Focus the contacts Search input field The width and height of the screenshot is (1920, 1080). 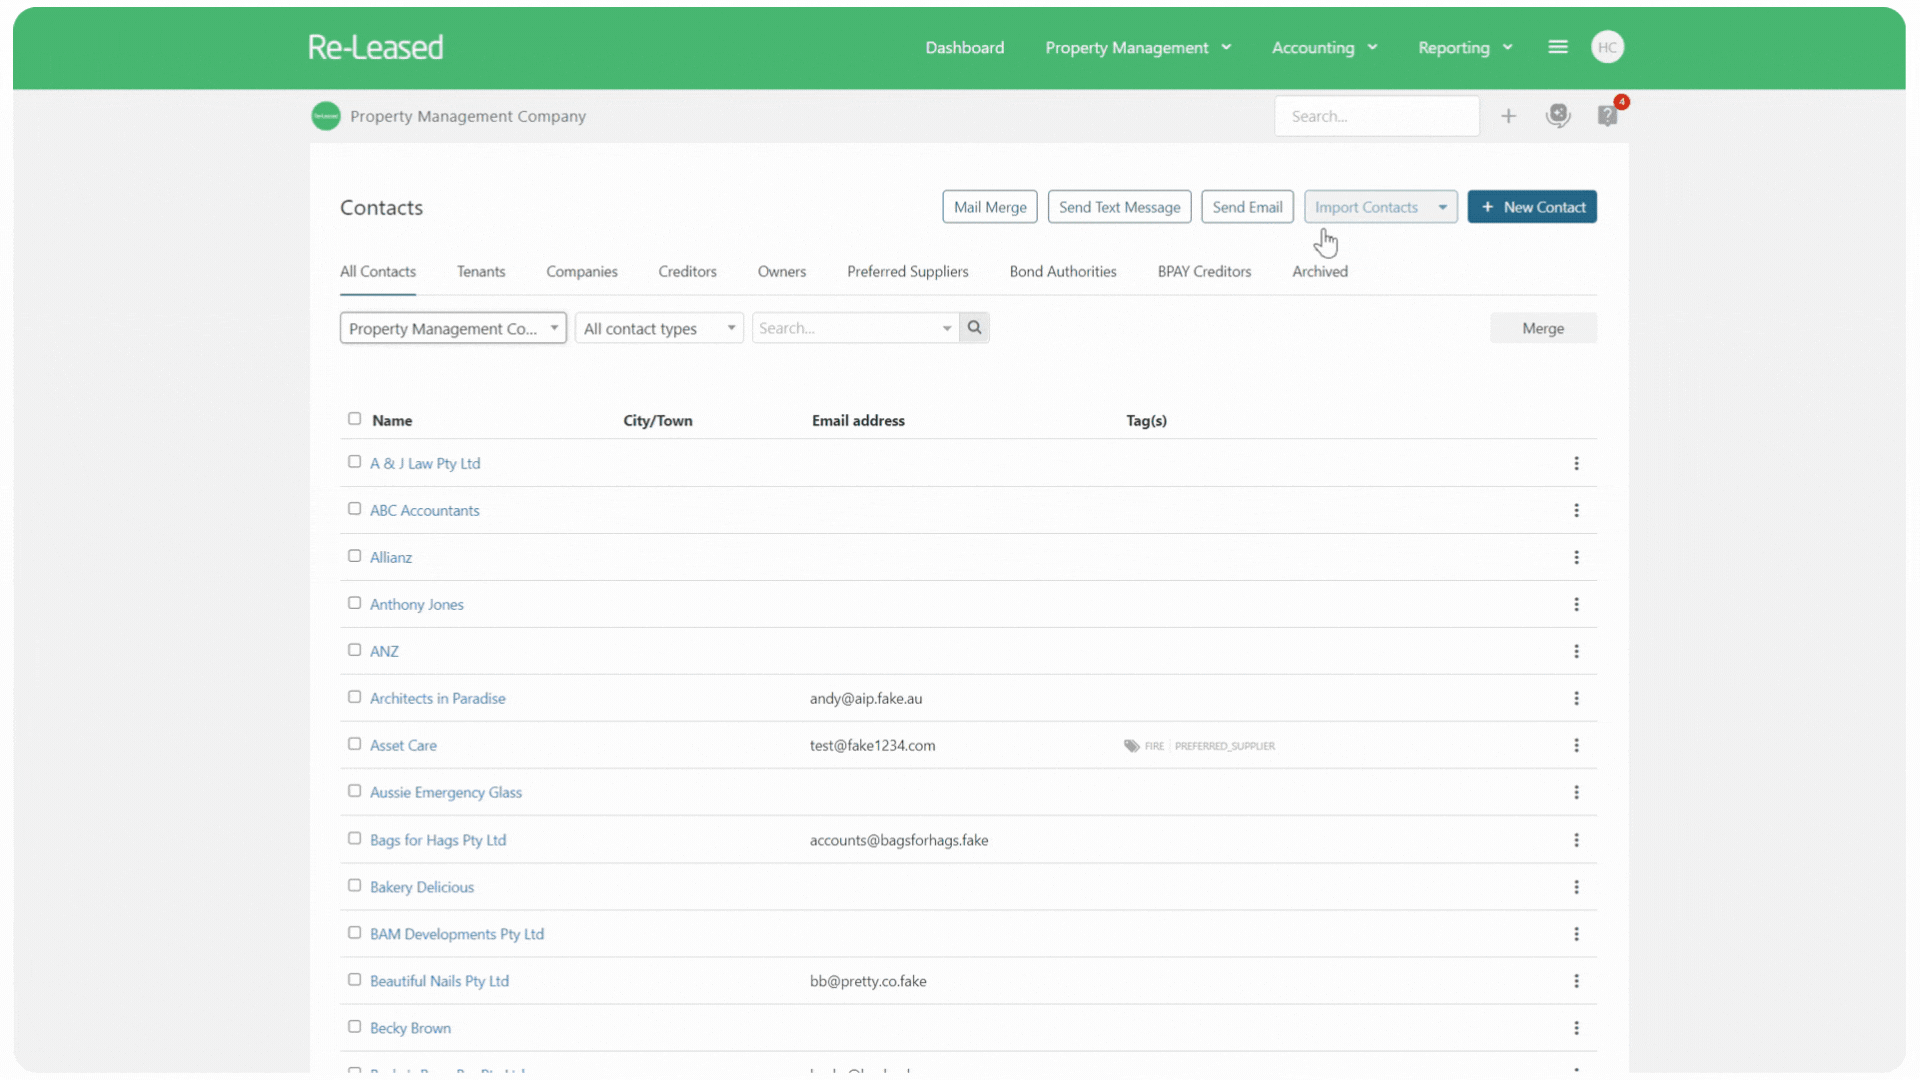coord(846,328)
